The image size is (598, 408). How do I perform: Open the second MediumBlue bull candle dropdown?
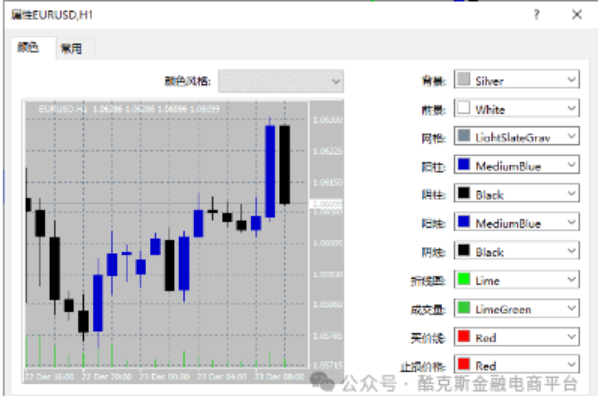point(517,222)
